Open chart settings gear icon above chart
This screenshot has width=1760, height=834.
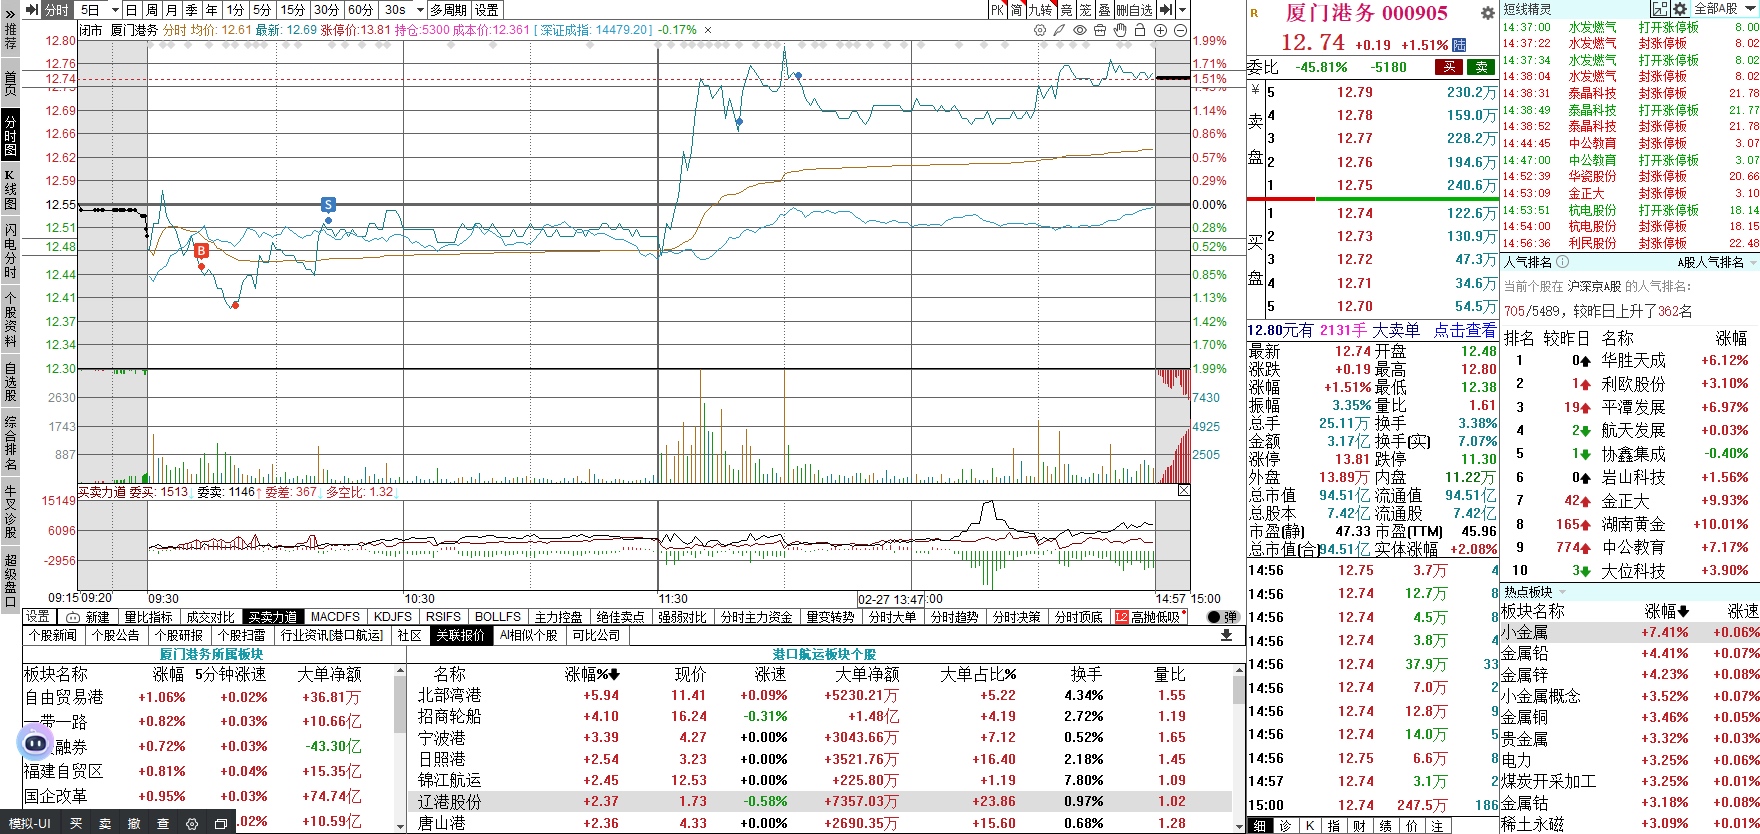[1040, 30]
